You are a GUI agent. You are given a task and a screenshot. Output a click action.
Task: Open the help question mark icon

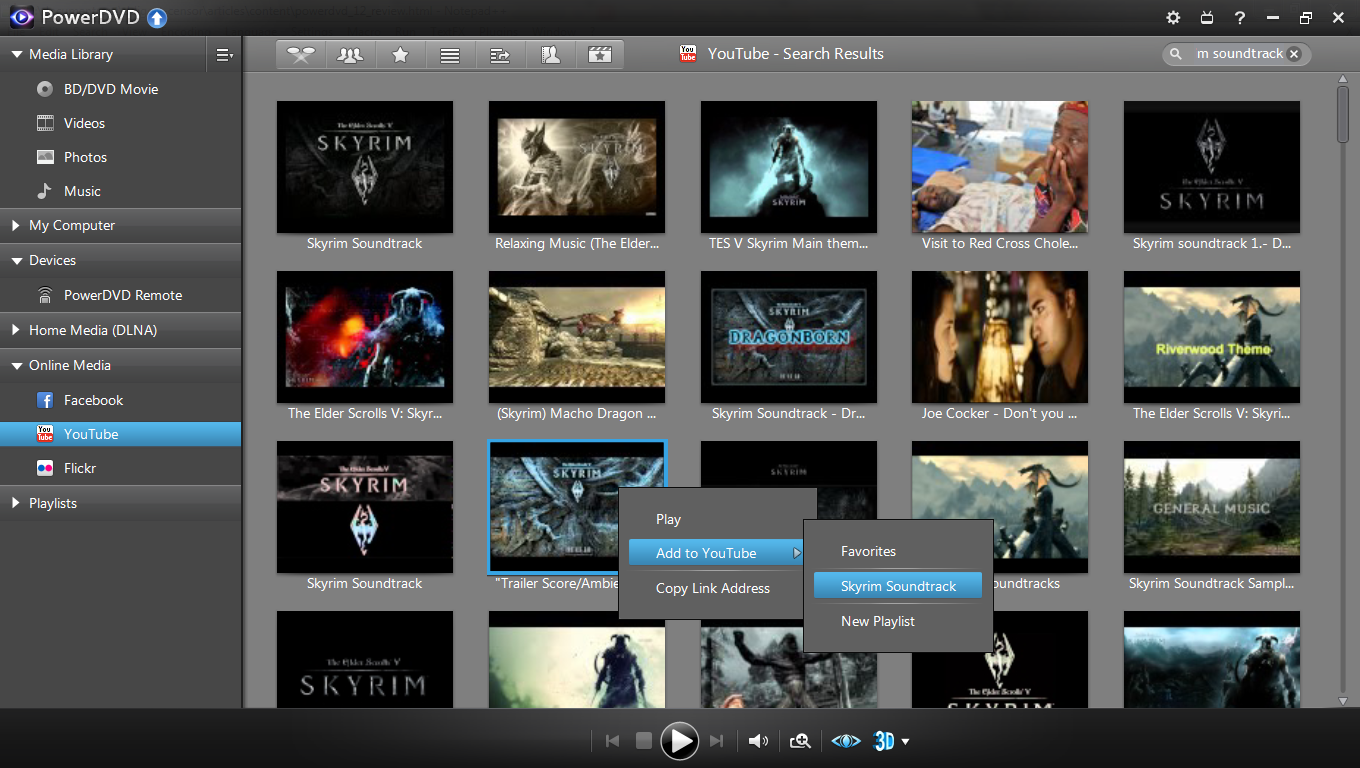click(1239, 18)
